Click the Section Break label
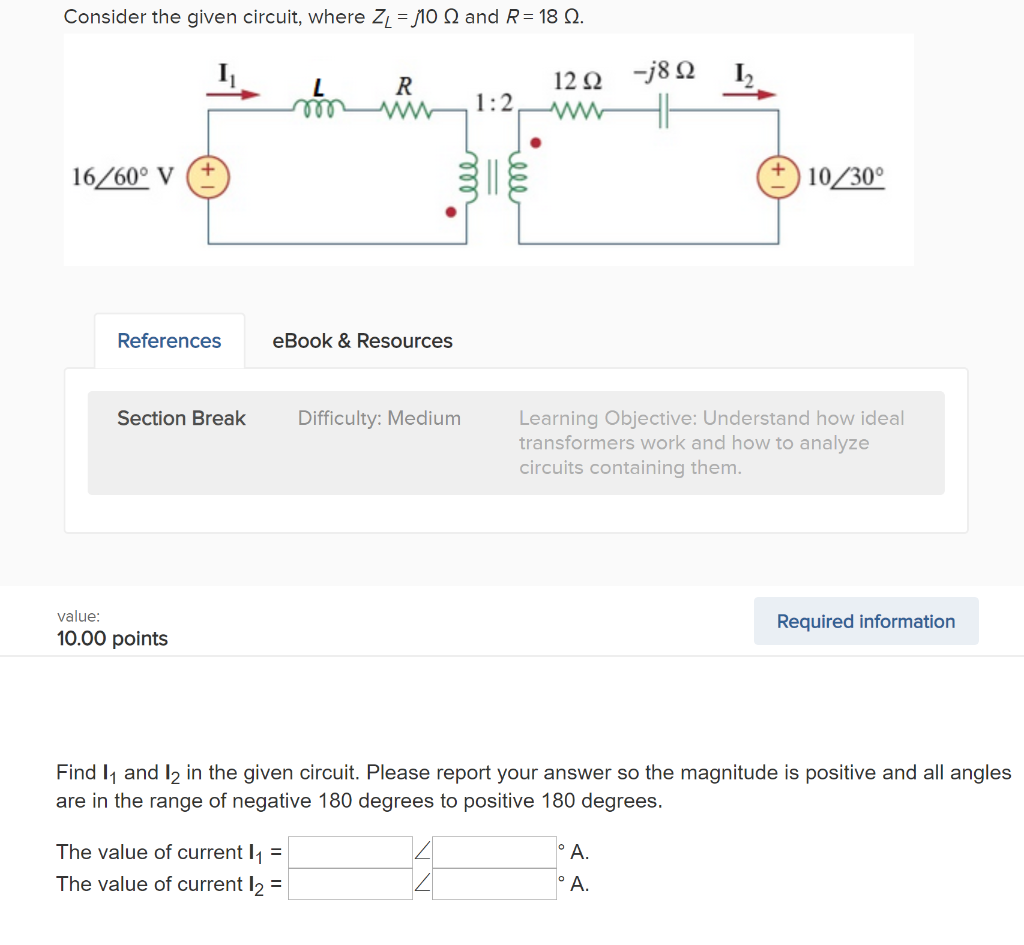 click(x=181, y=418)
